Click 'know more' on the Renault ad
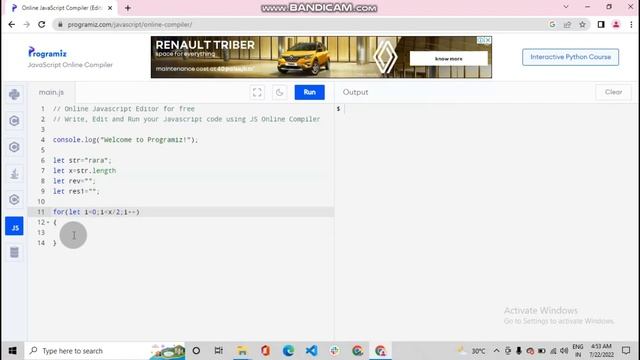Viewport: 640px width, 360px height. click(x=449, y=58)
